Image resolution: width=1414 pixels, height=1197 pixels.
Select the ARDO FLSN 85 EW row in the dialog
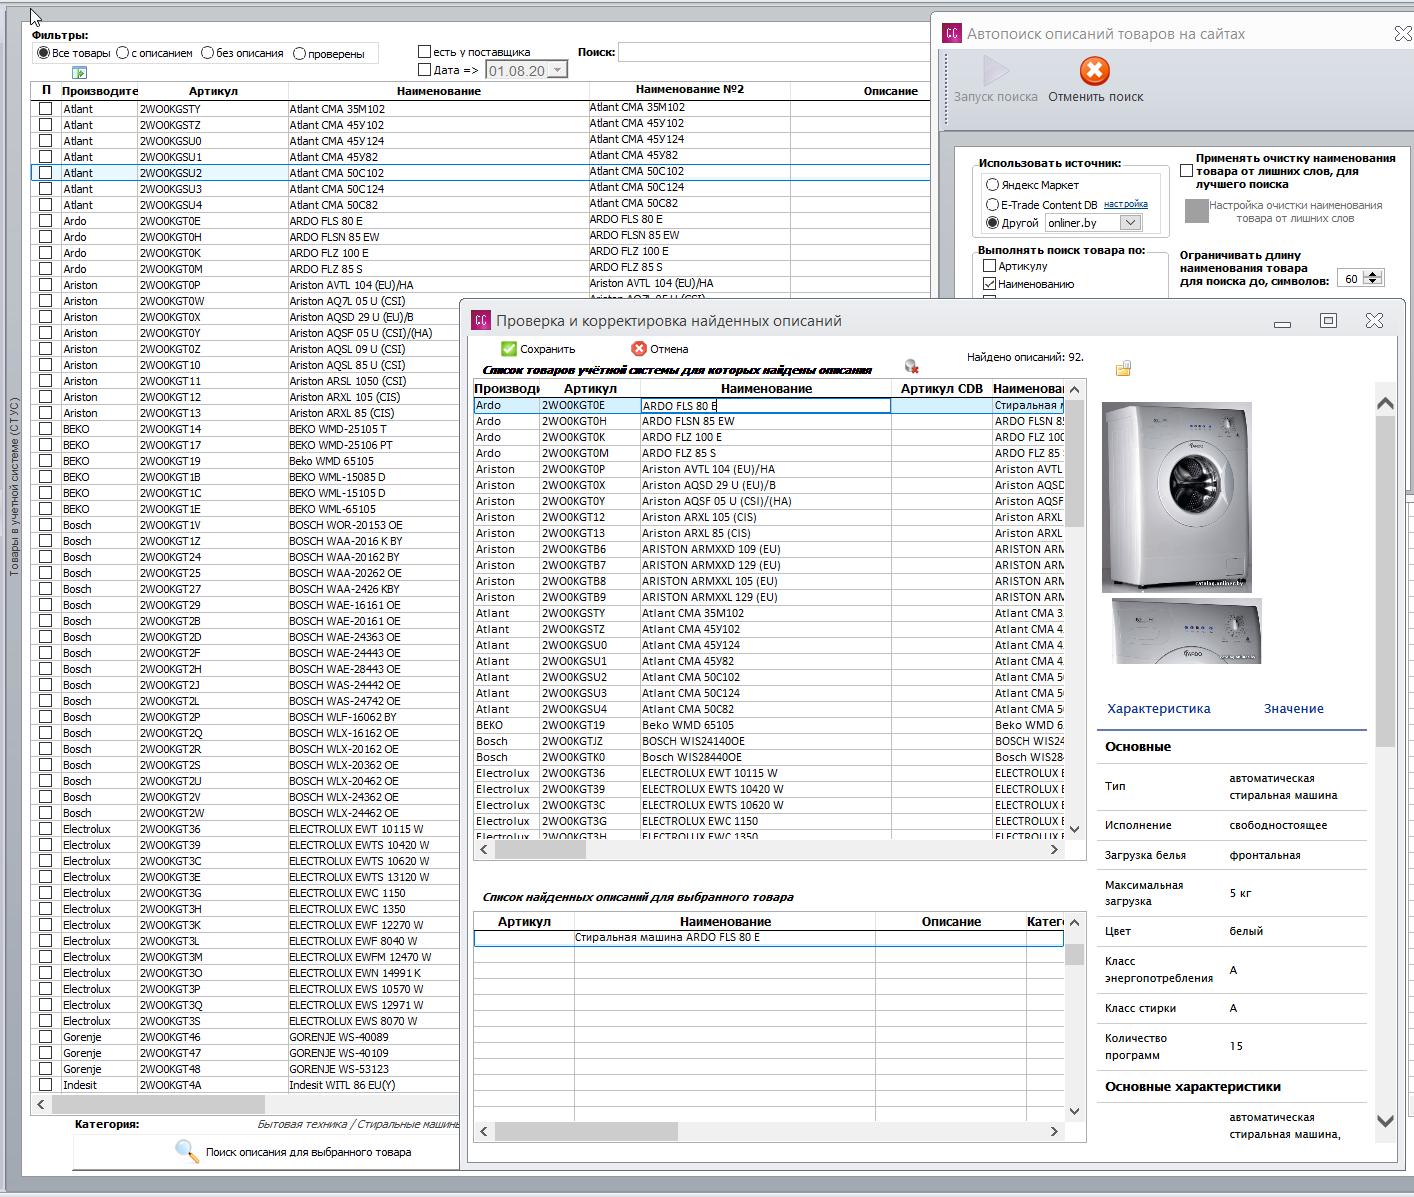click(768, 421)
